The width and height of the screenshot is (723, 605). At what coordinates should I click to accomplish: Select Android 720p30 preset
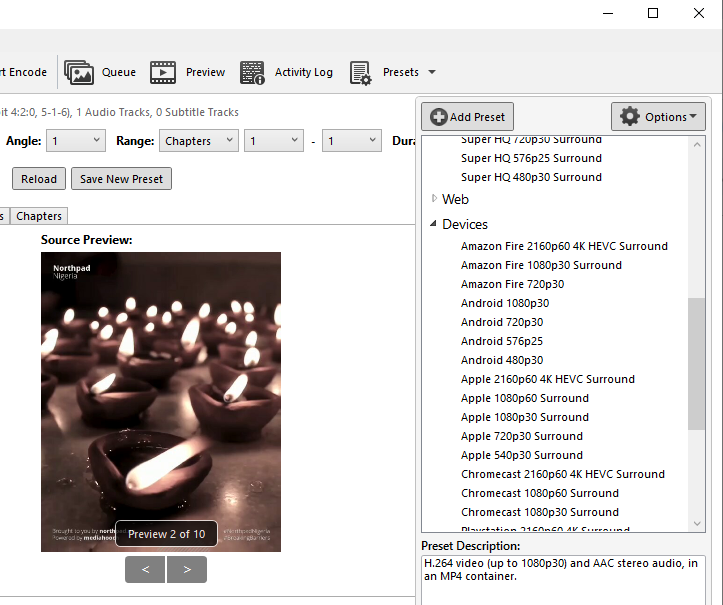[x=502, y=322]
